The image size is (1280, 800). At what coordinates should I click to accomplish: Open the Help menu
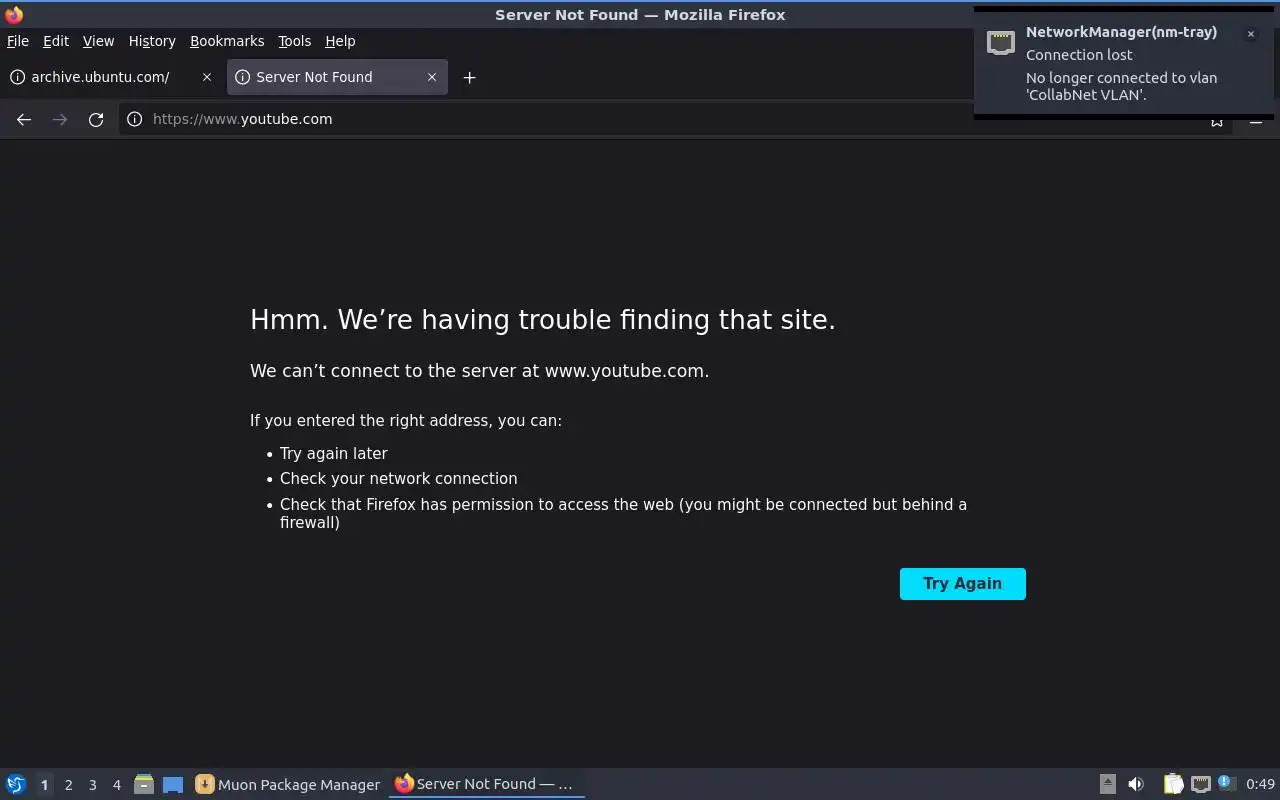(x=340, y=41)
